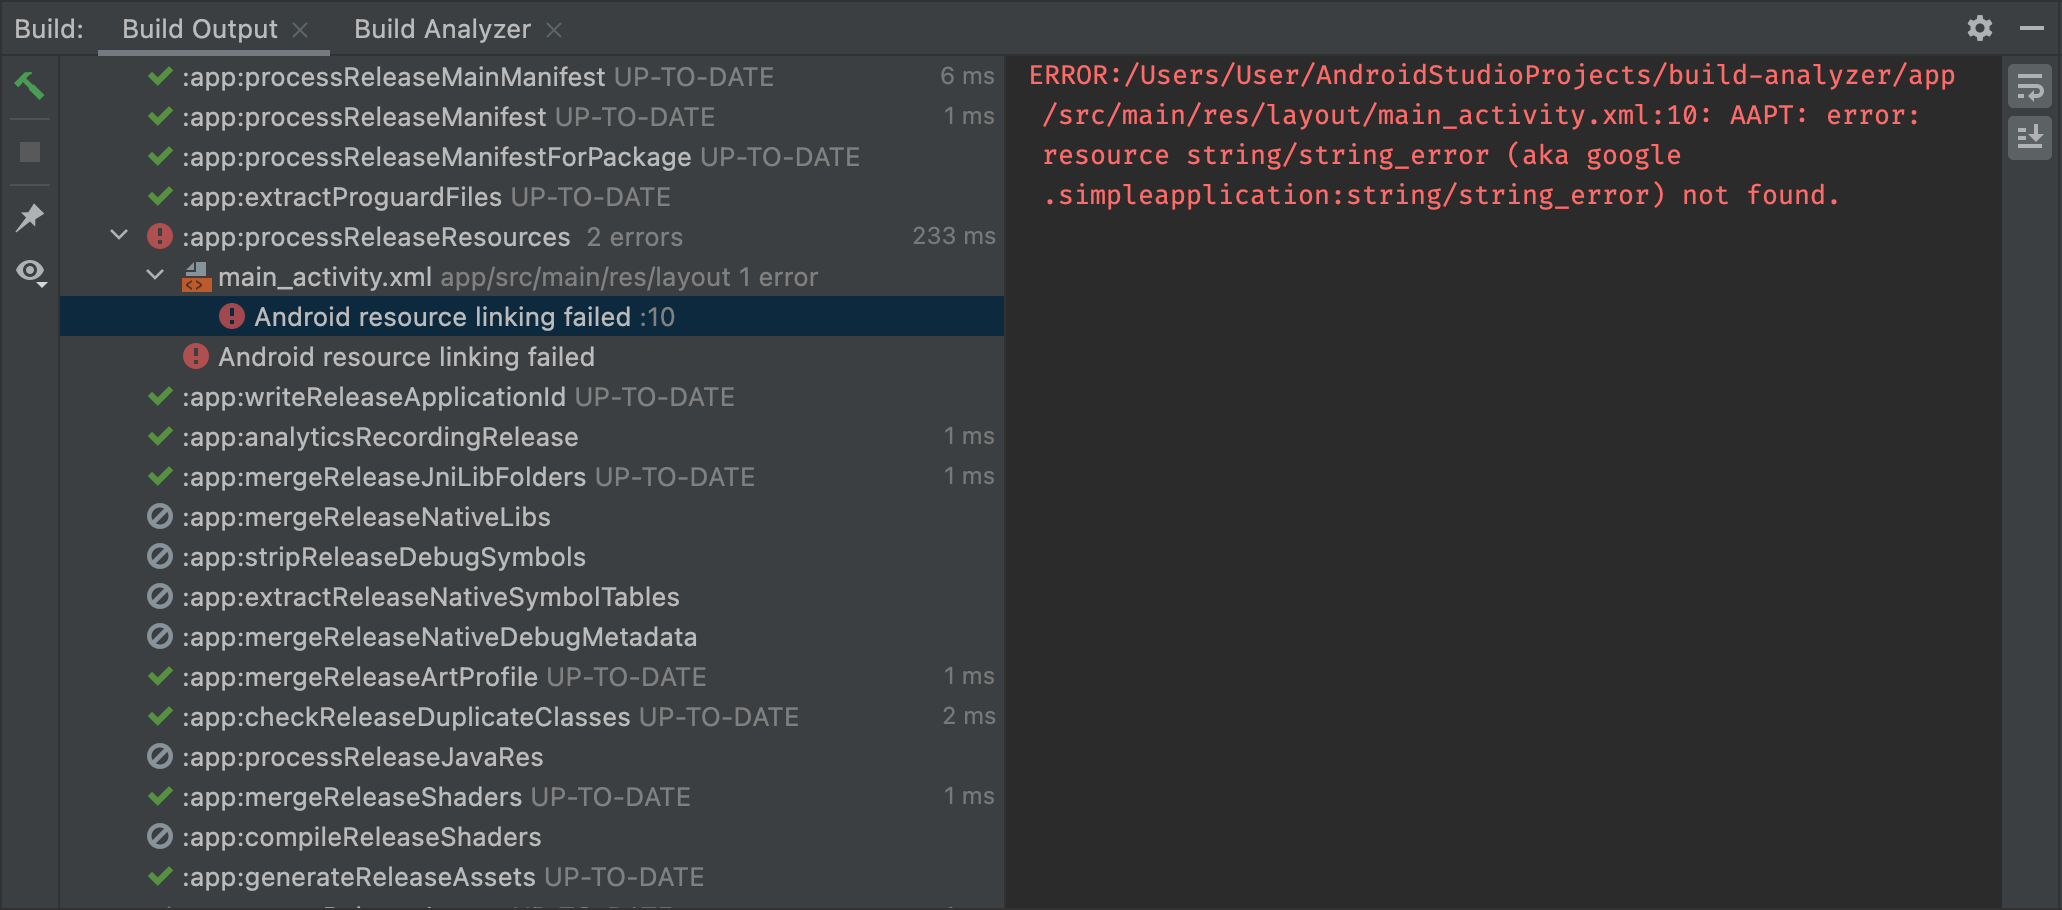
Task: Toggle soft-wrap in error output
Action: pyautogui.click(x=2029, y=88)
